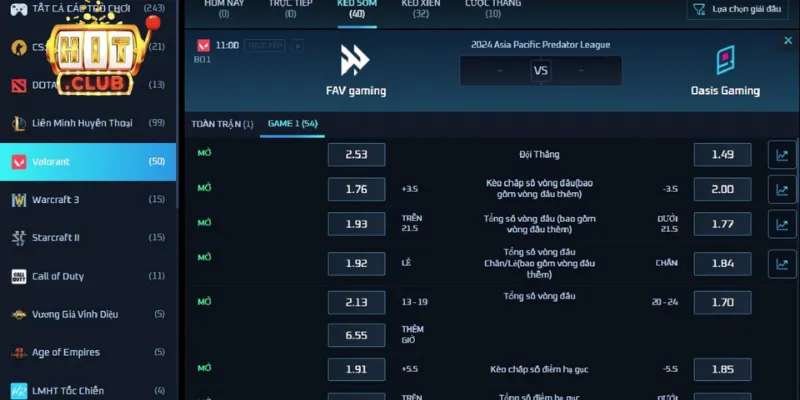Close the match detail panel
The width and height of the screenshot is (800, 400).
[788, 41]
